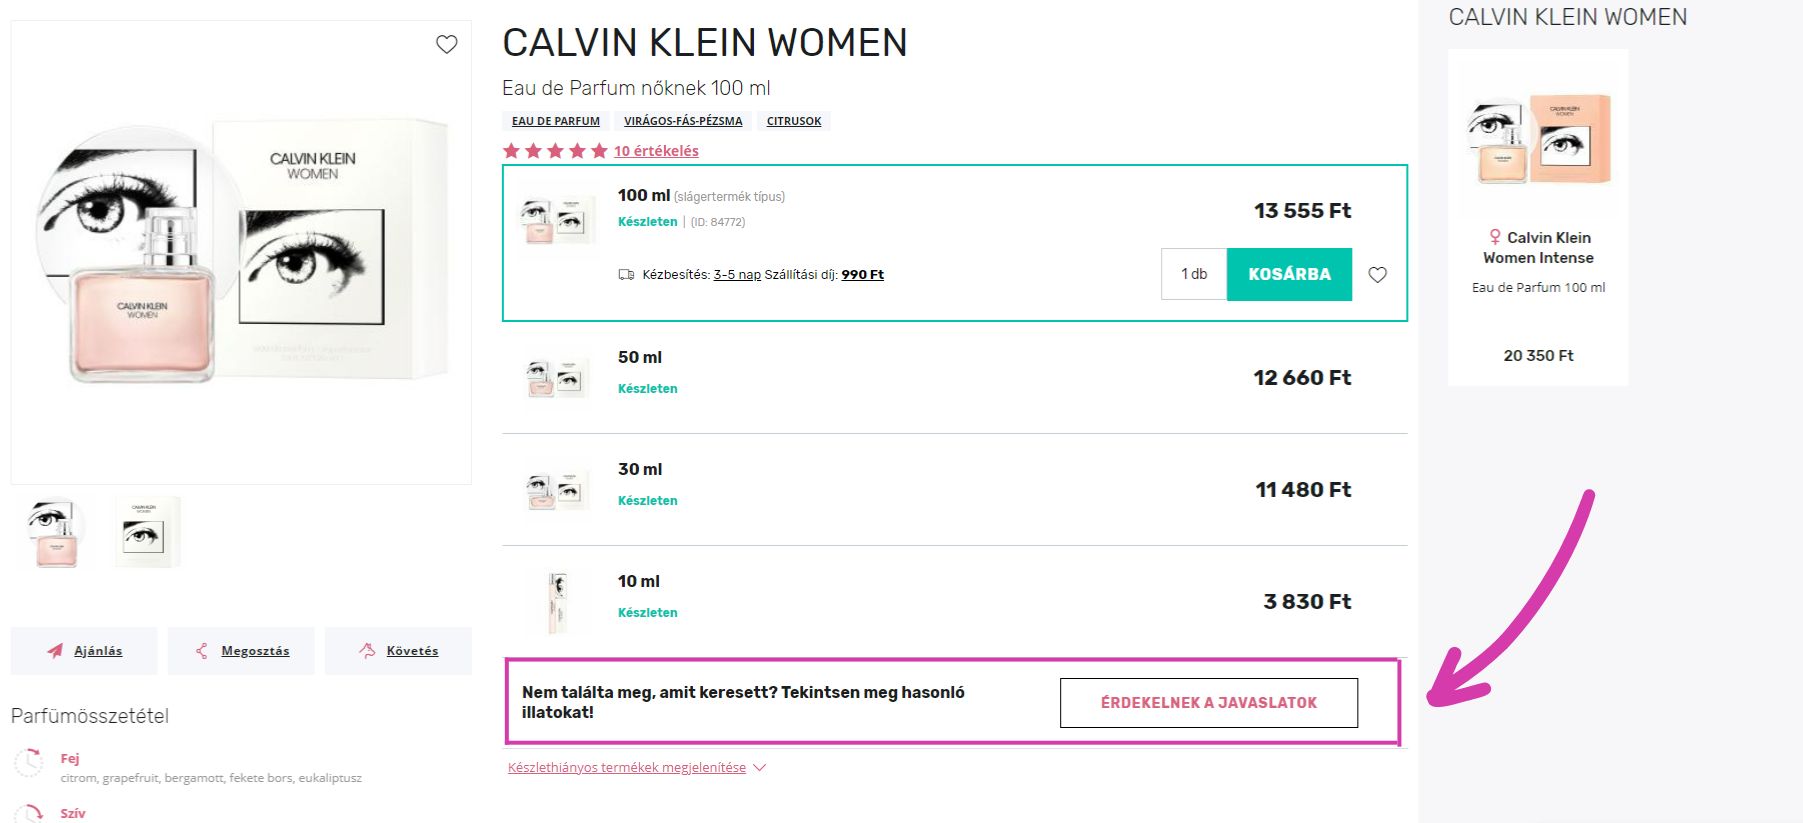This screenshot has height=823, width=1803.
Task: Click the Követés hanger icon
Action: 367,651
